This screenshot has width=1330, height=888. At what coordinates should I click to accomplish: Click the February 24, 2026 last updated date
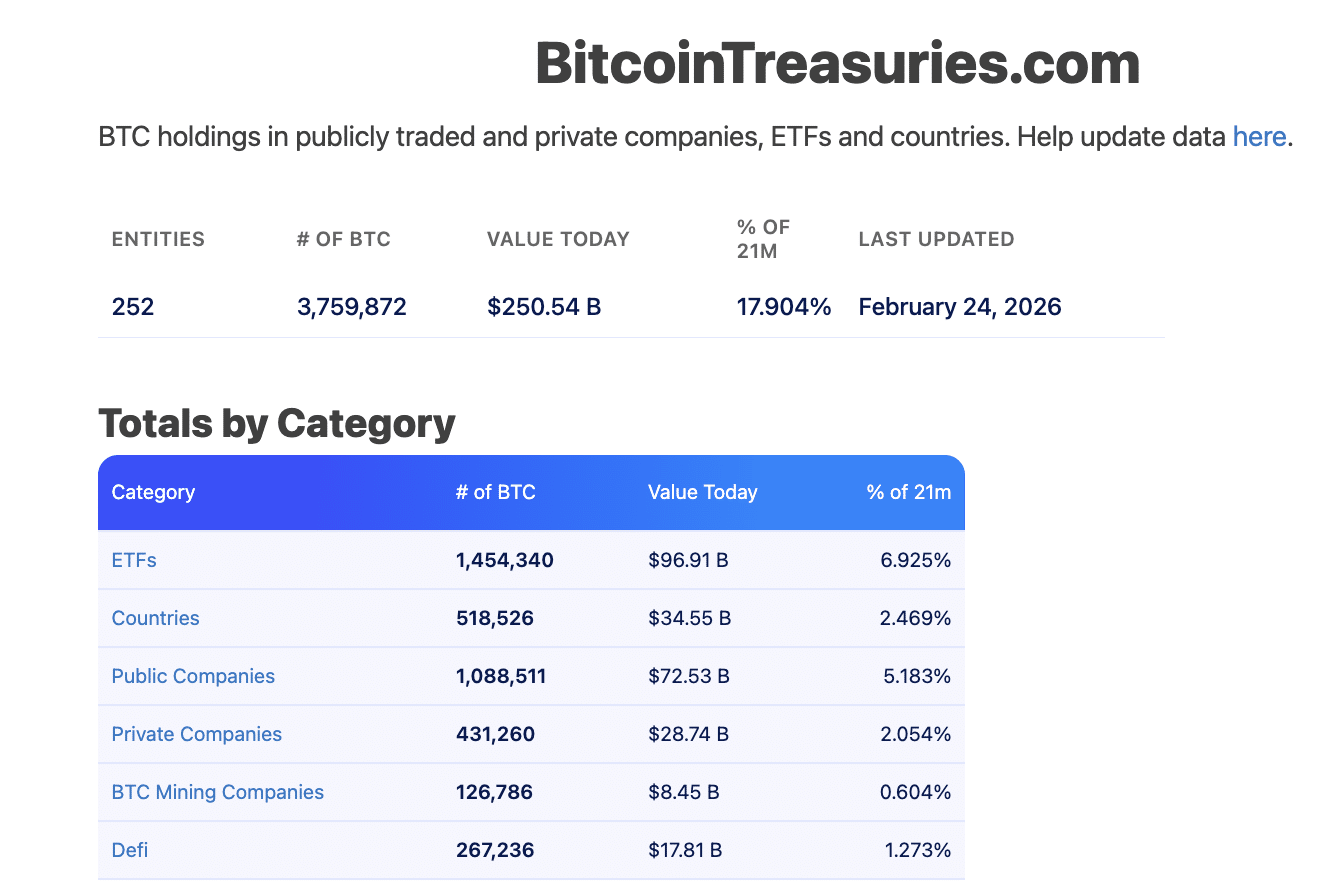tap(960, 307)
